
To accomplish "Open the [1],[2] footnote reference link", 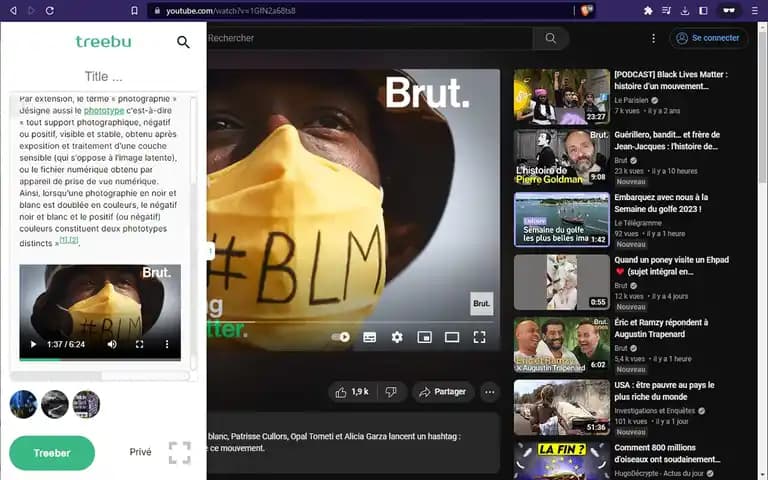I will tap(69, 240).
